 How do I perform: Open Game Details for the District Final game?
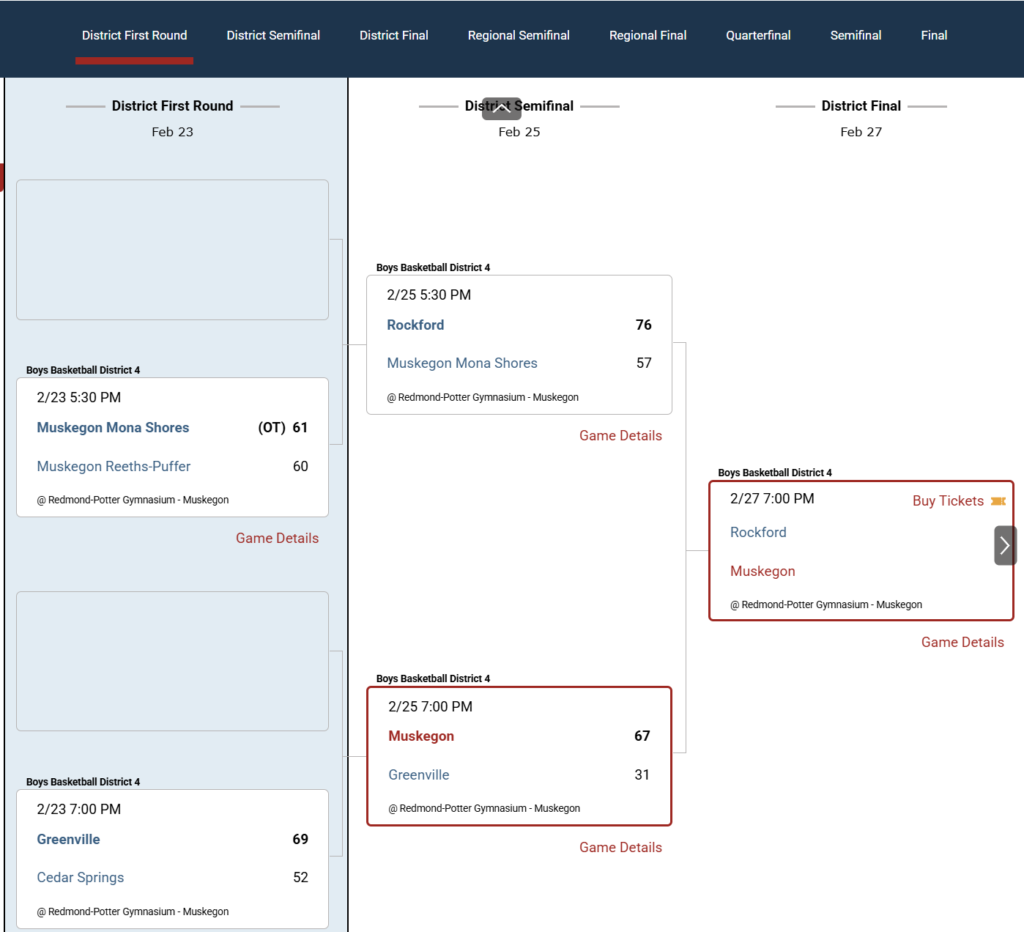[x=962, y=642]
